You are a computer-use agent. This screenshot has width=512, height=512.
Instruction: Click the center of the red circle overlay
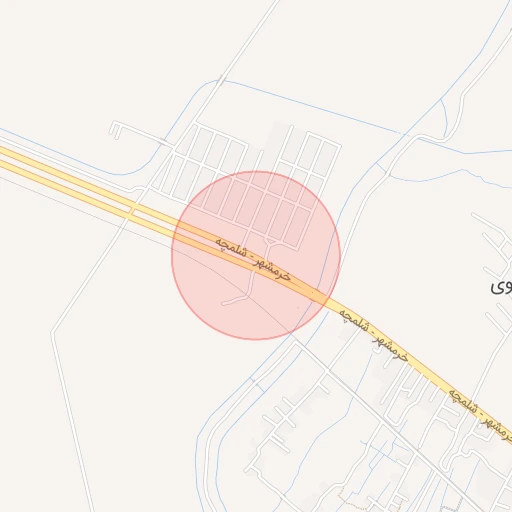pyautogui.click(x=256, y=255)
